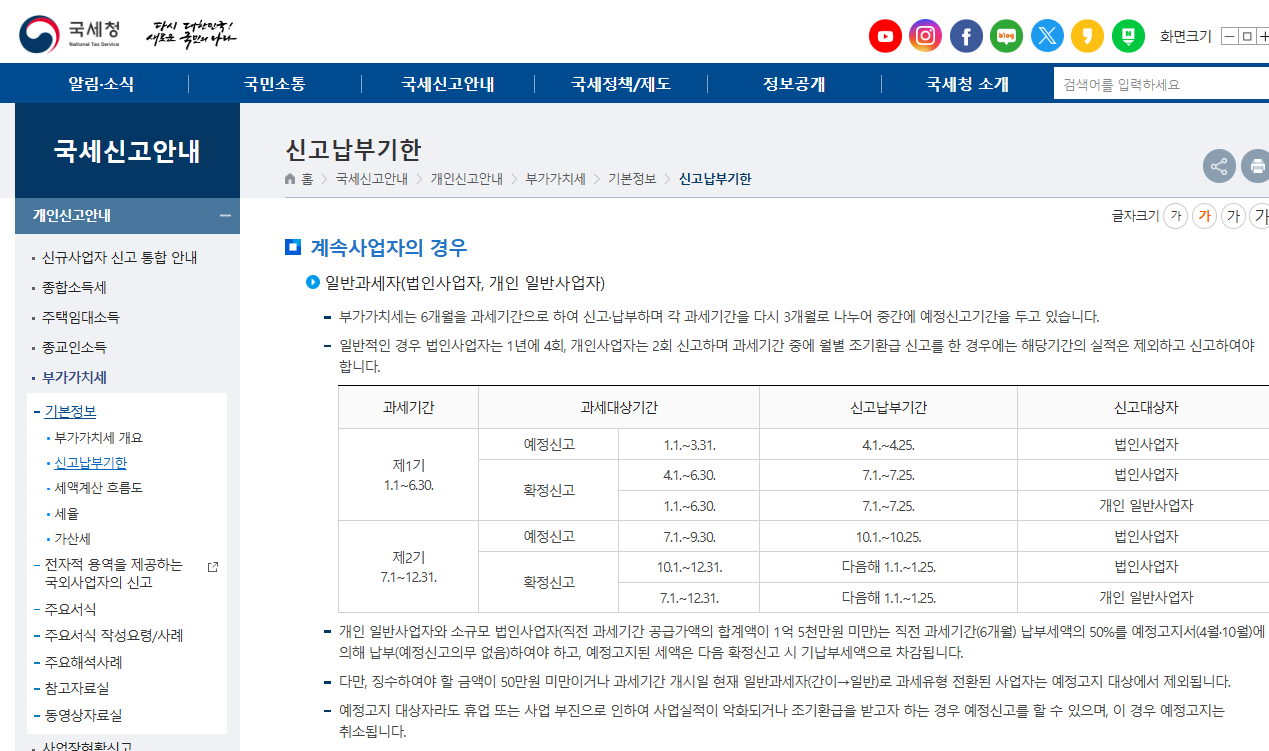Open 참고자료실 in sidebar
The image size is (1269, 751).
pyautogui.click(x=77, y=689)
